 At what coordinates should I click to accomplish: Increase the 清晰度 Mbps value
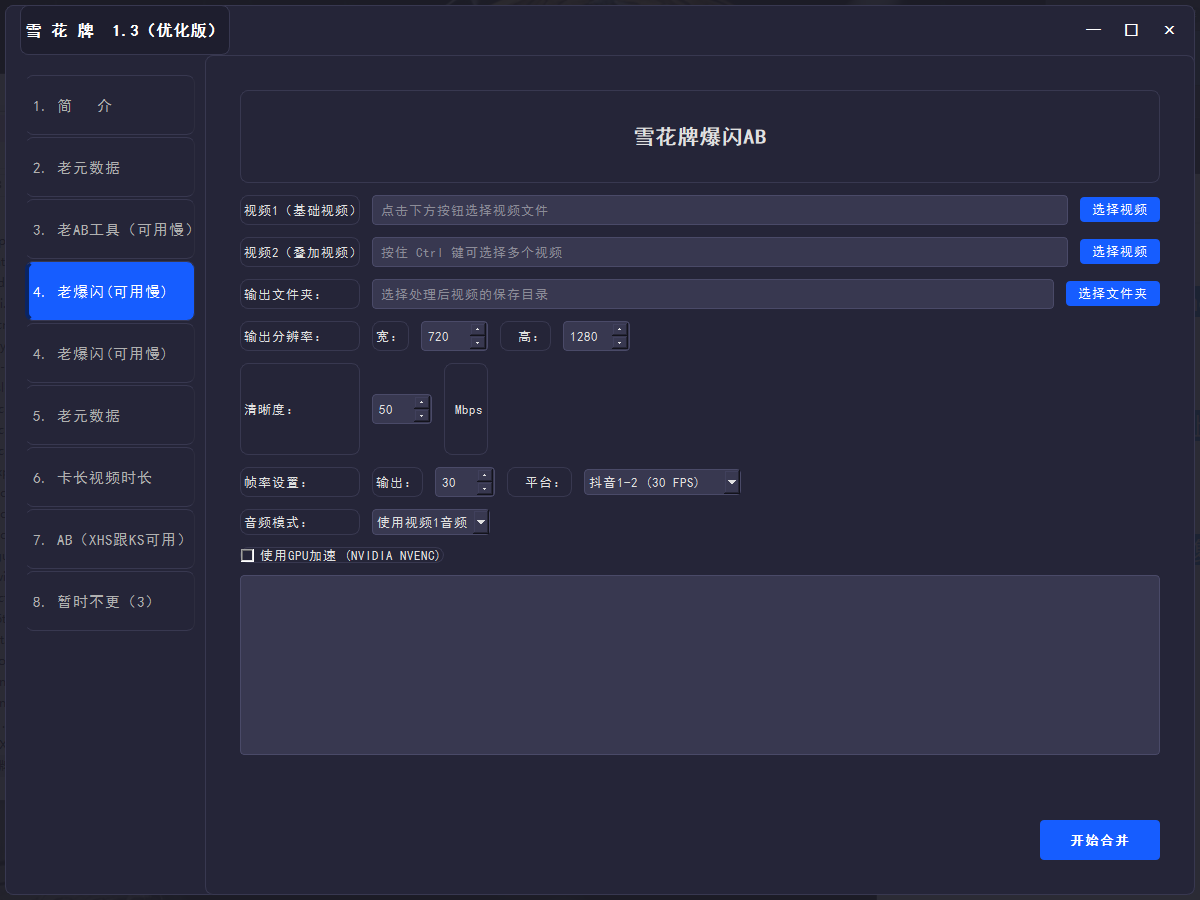pyautogui.click(x=421, y=403)
